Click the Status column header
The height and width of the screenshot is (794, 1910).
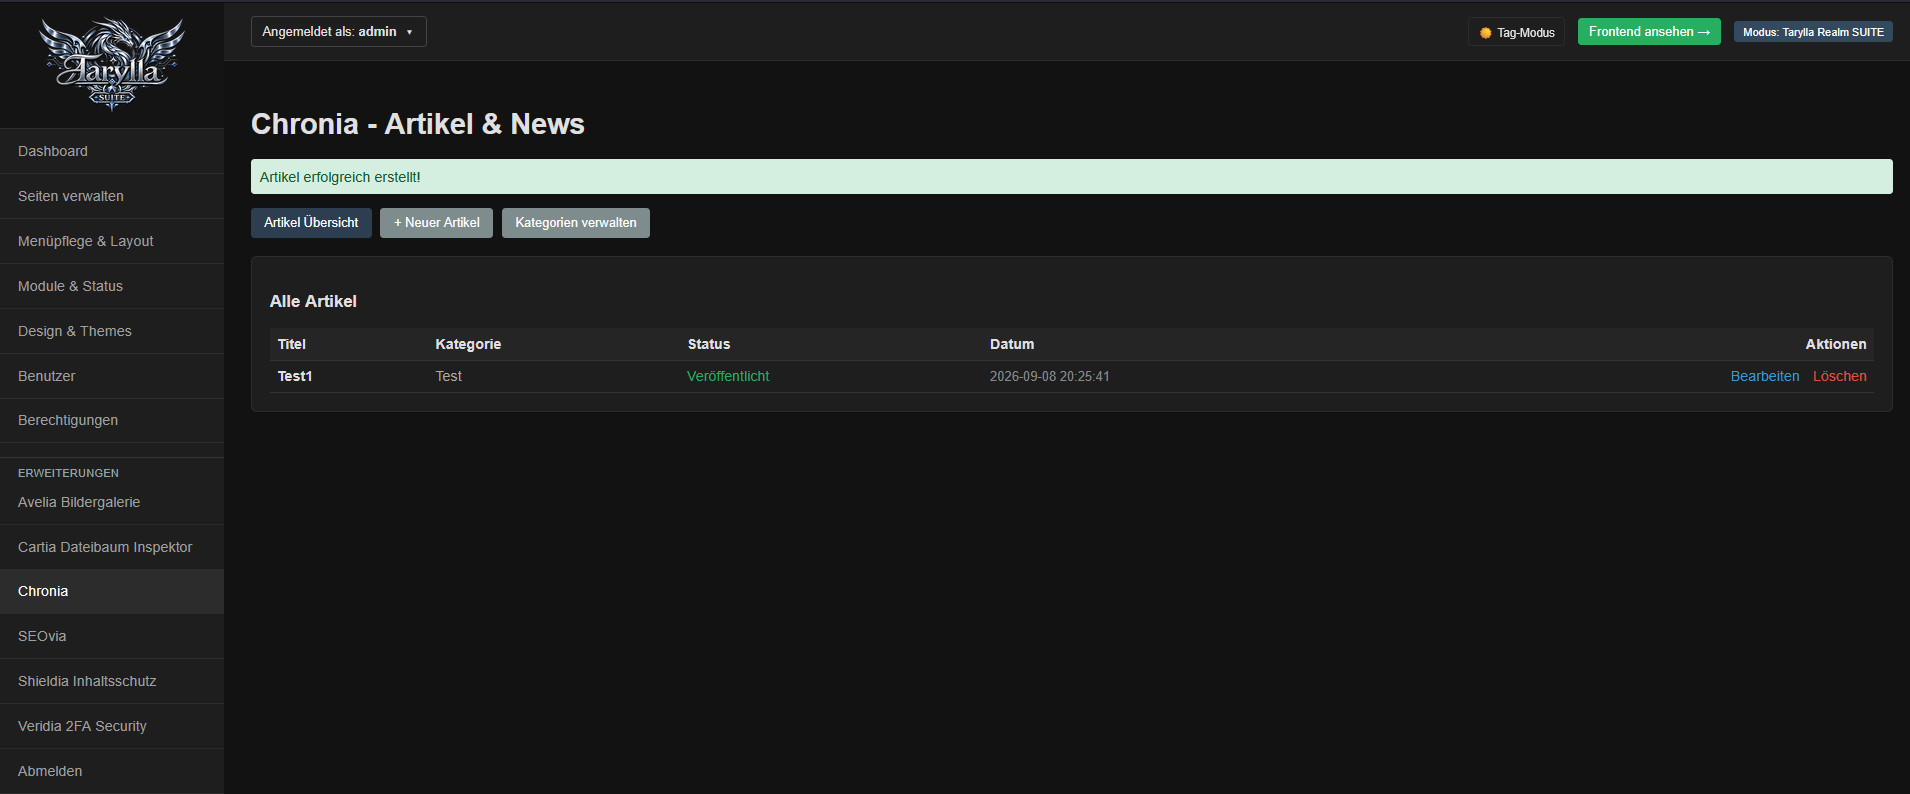[x=709, y=344]
